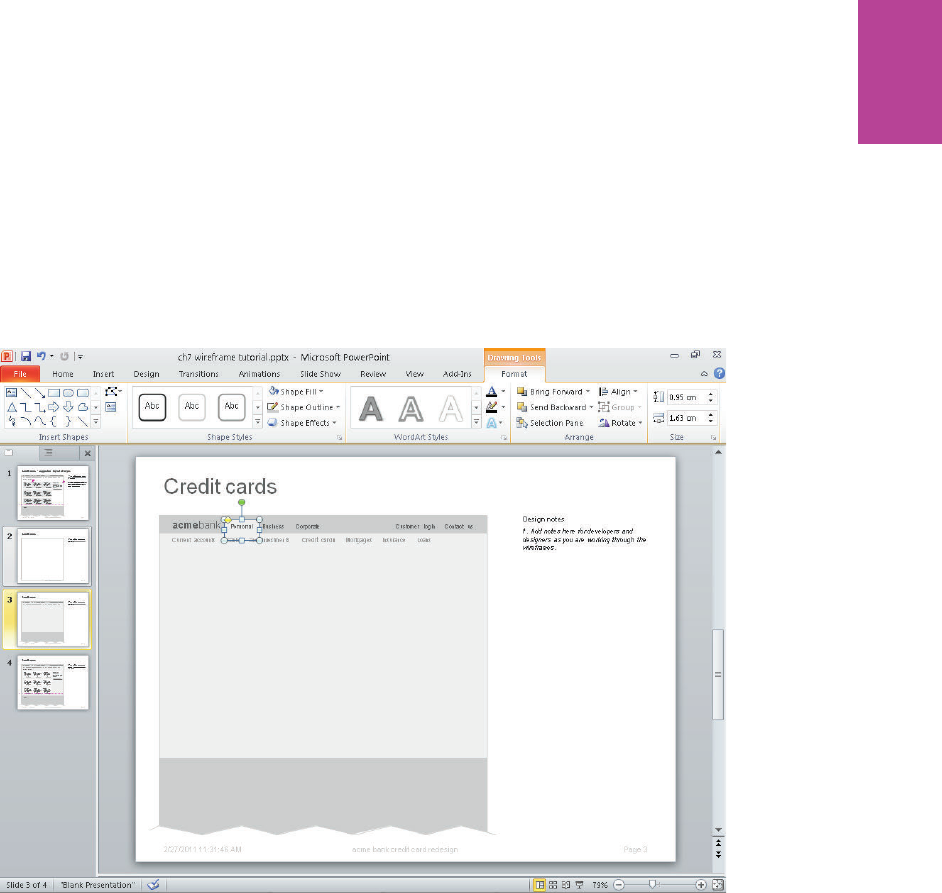
Task: Apply the first gray filled WordArt style
Action: pos(371,409)
